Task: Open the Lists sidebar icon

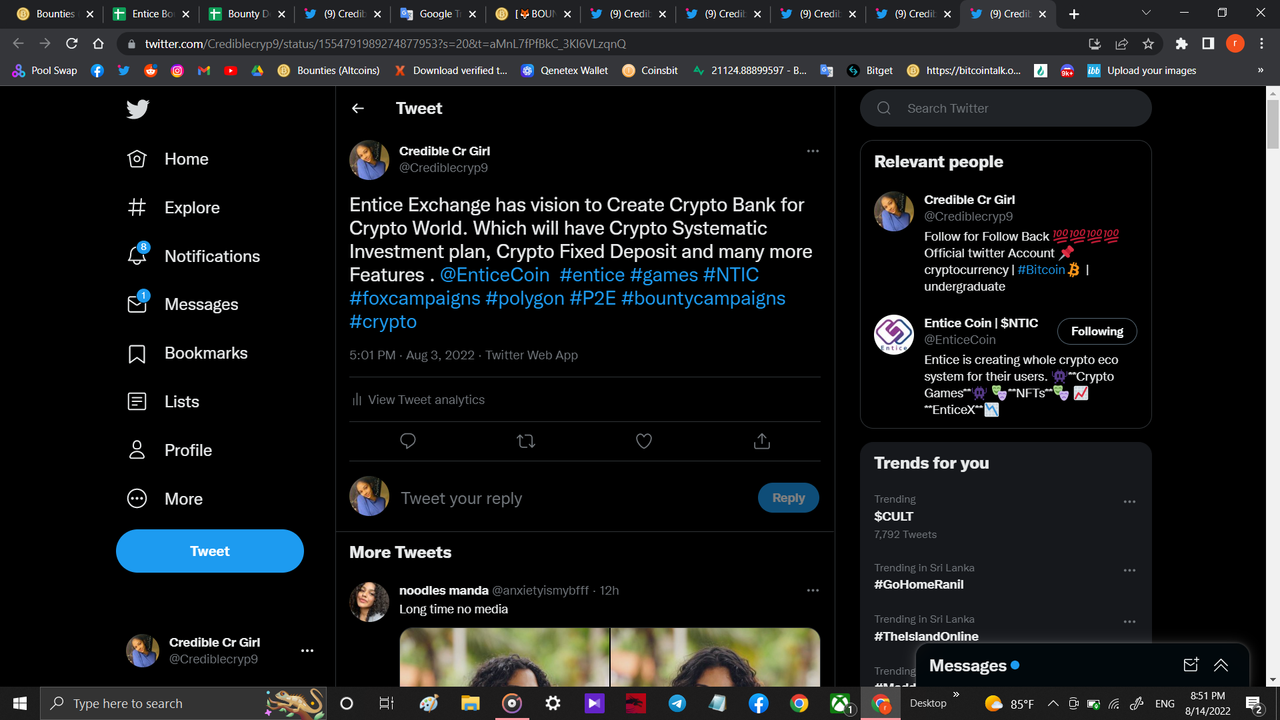Action: [x=137, y=401]
